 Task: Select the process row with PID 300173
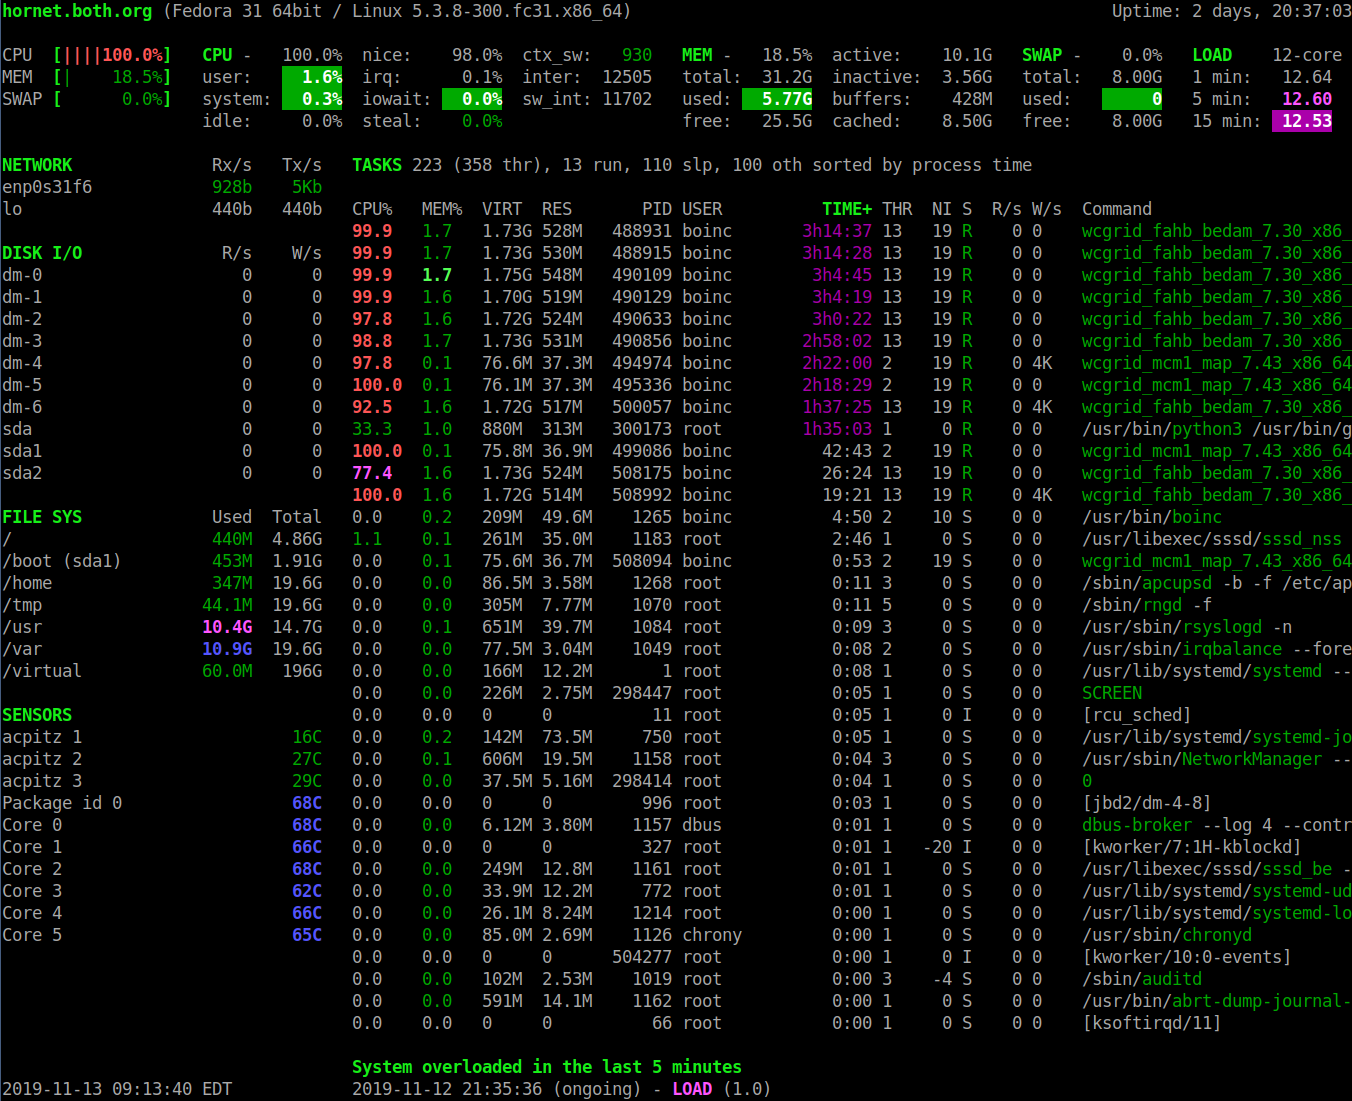pos(641,429)
